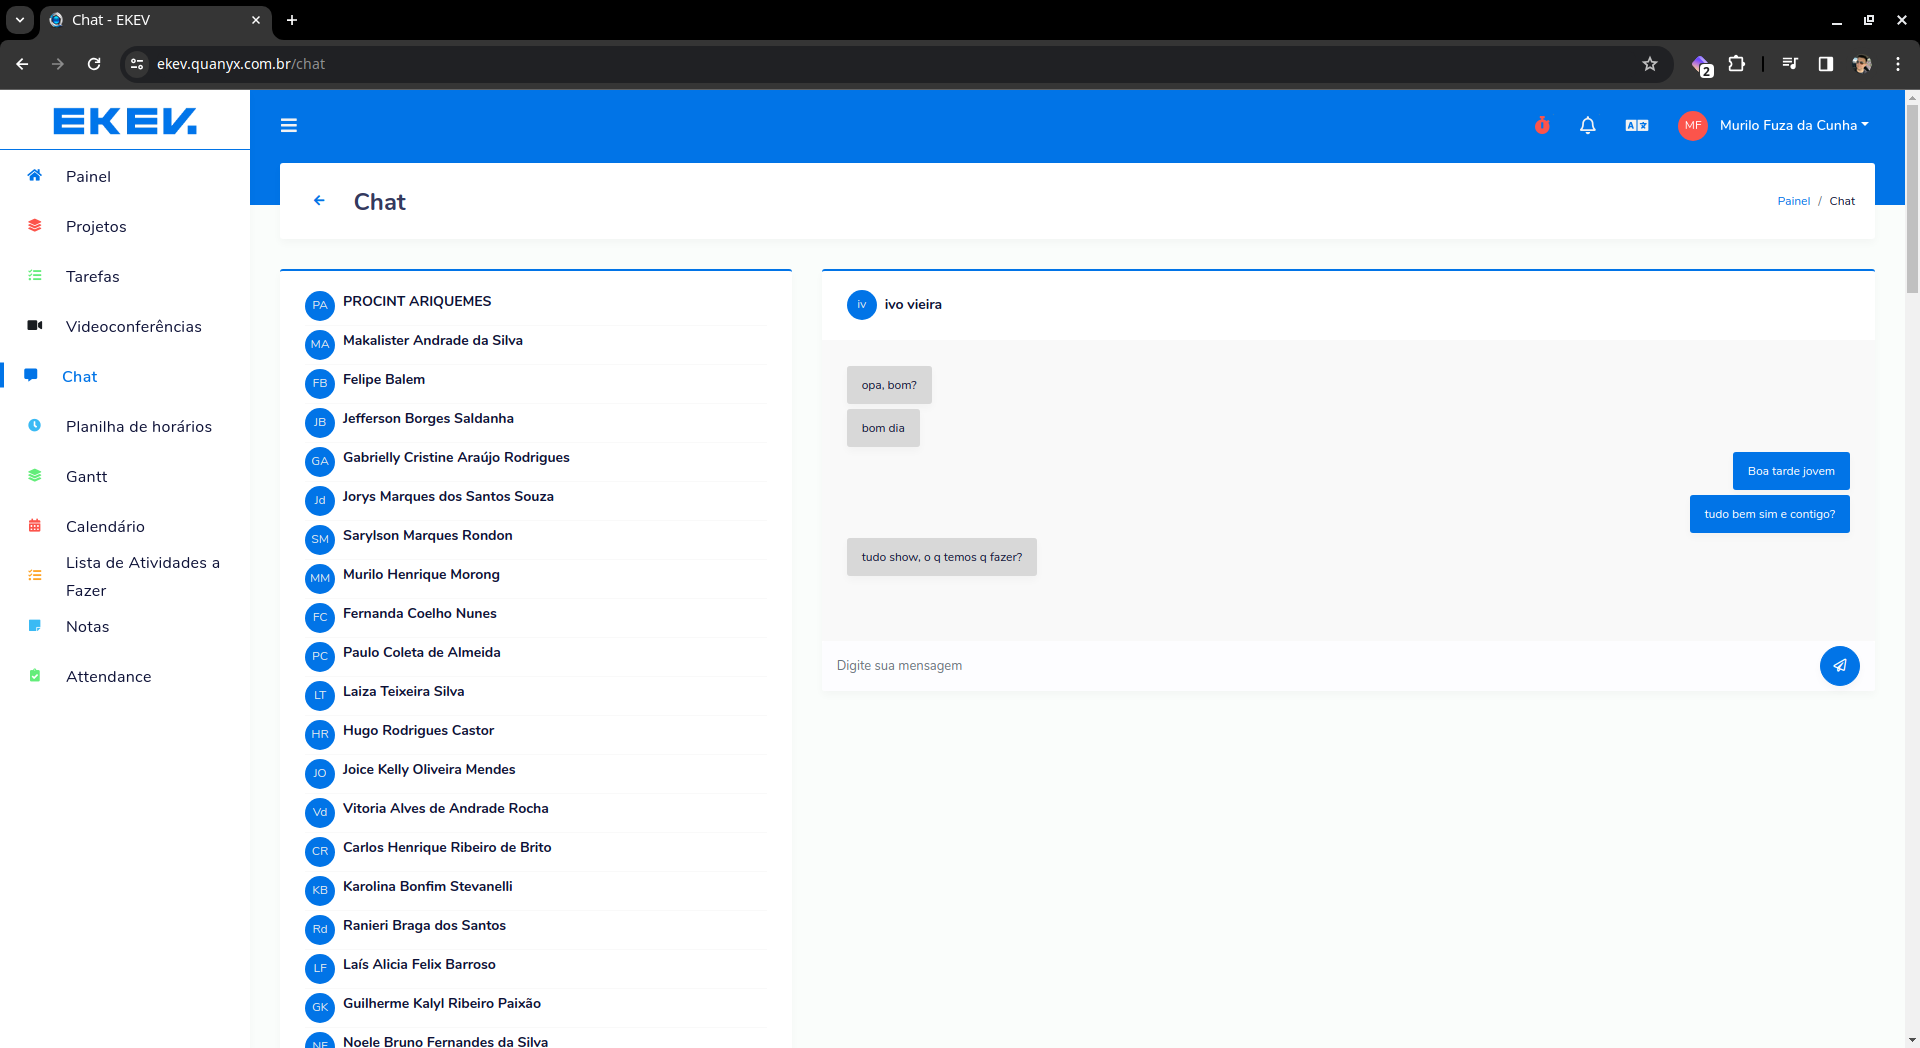Select Gantt from the sidebar menu
The height and width of the screenshot is (1048, 1920).
click(x=86, y=477)
